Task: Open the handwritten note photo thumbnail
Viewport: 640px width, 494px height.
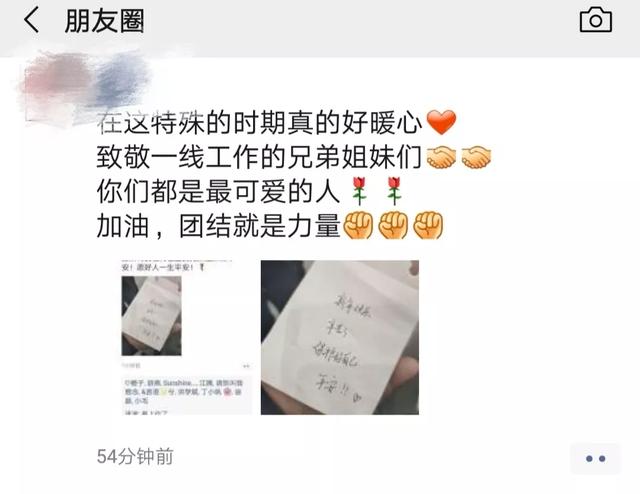Action: click(340, 337)
